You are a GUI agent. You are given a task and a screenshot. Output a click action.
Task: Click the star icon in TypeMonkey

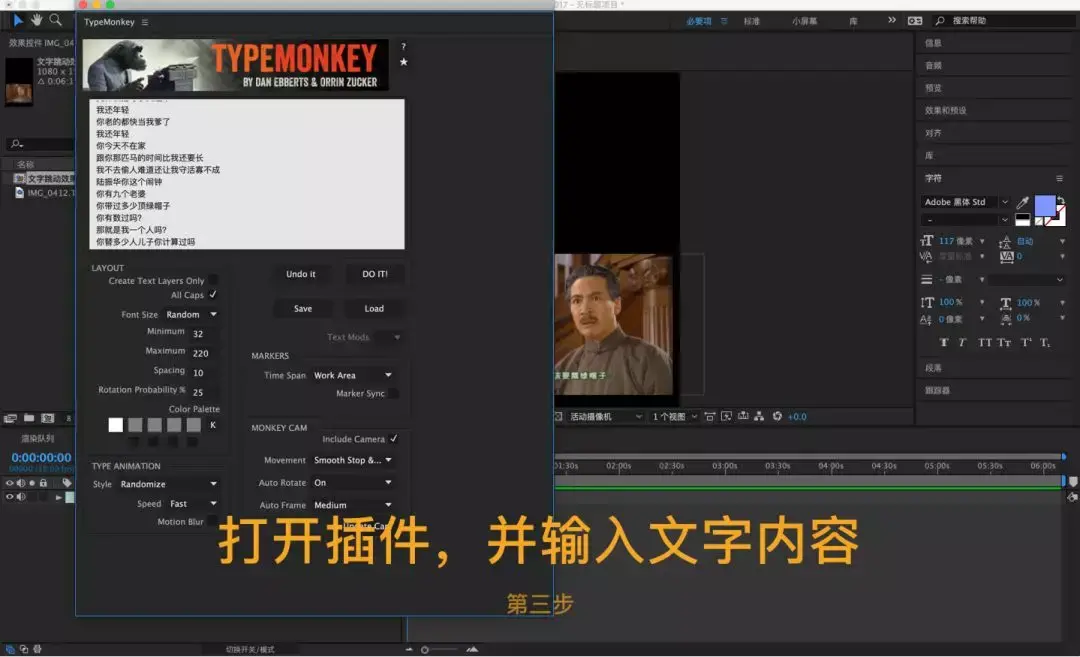[404, 62]
